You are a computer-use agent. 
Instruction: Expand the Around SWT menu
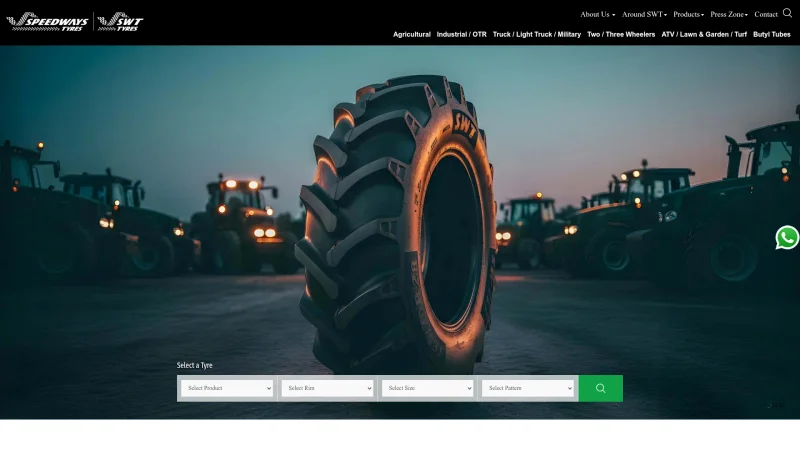[x=644, y=14]
